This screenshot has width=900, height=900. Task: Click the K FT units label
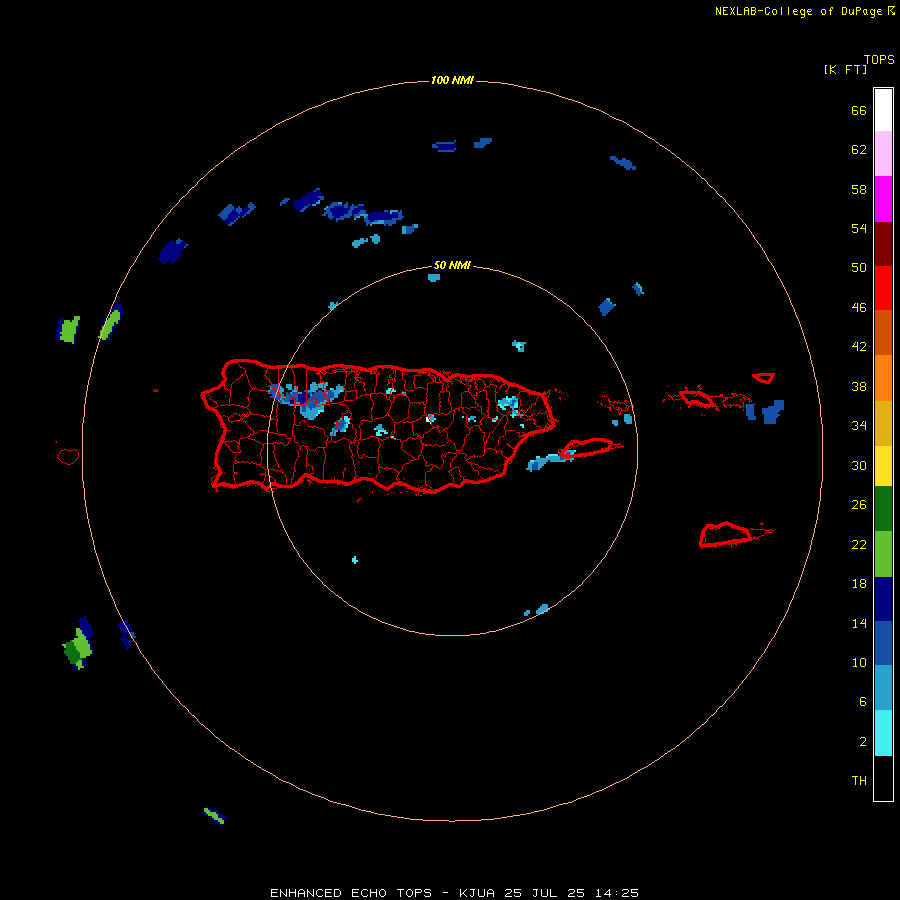pos(845,69)
